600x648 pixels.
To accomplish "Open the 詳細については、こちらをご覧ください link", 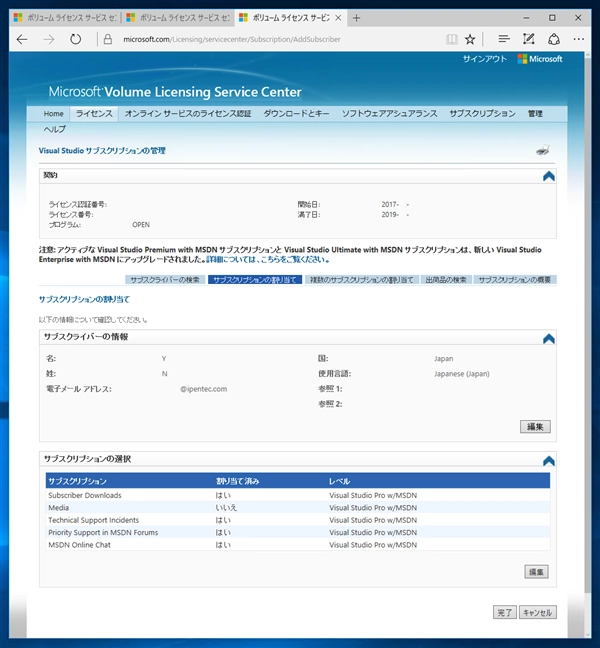I will (x=268, y=260).
